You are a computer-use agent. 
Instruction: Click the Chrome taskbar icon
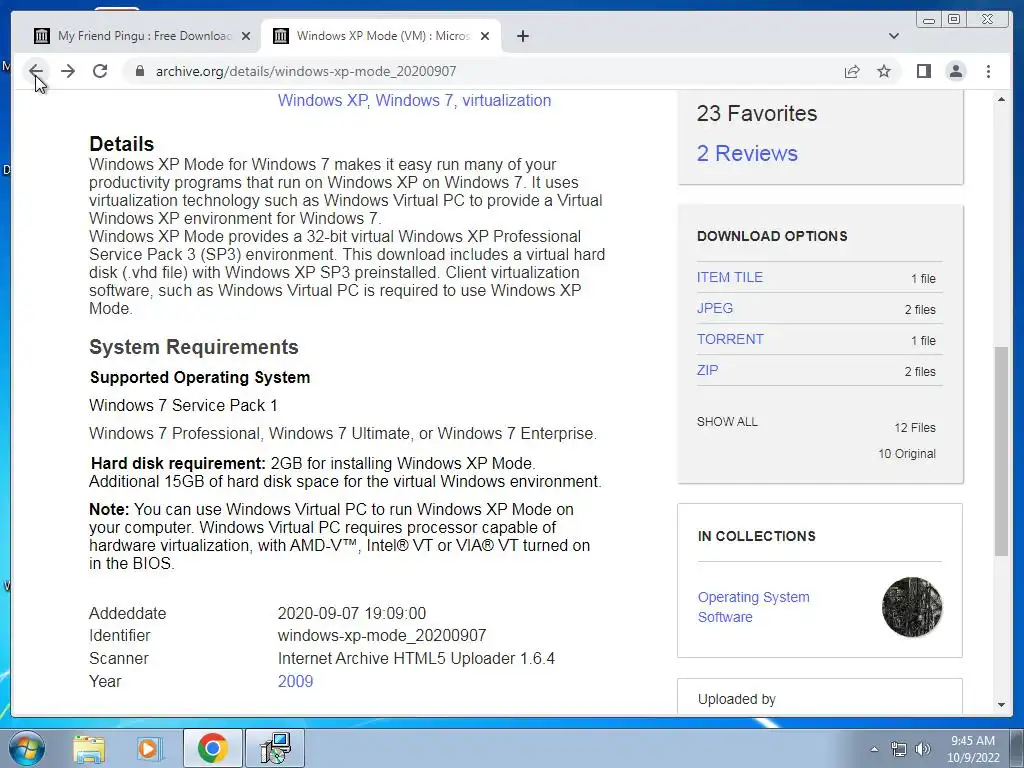[x=212, y=748]
